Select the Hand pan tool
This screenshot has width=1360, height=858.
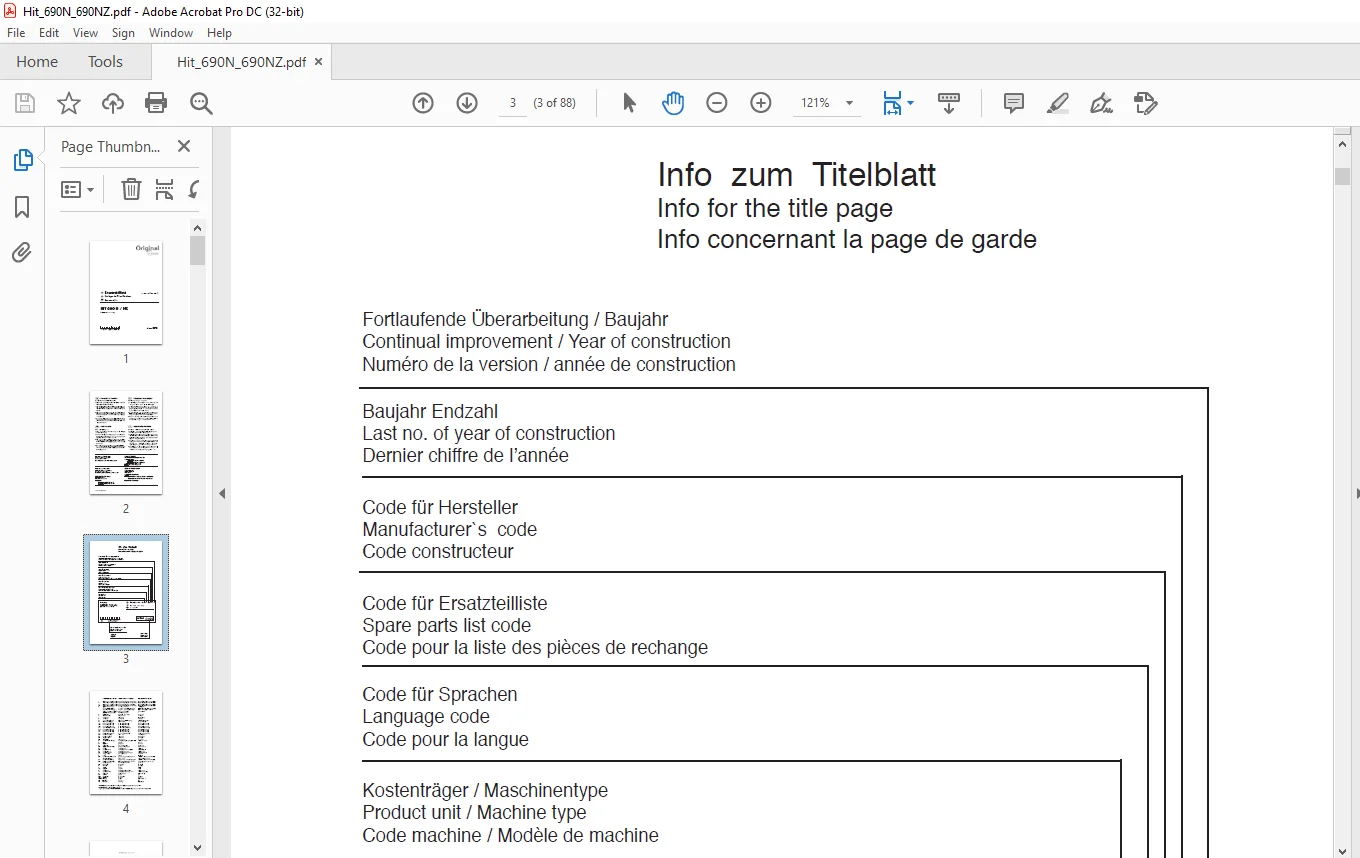click(x=673, y=103)
